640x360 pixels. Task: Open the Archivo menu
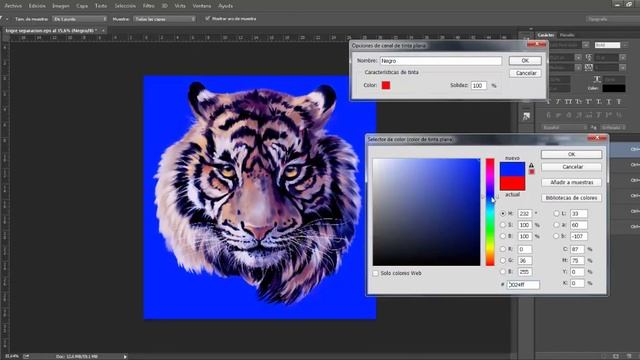[x=13, y=6]
